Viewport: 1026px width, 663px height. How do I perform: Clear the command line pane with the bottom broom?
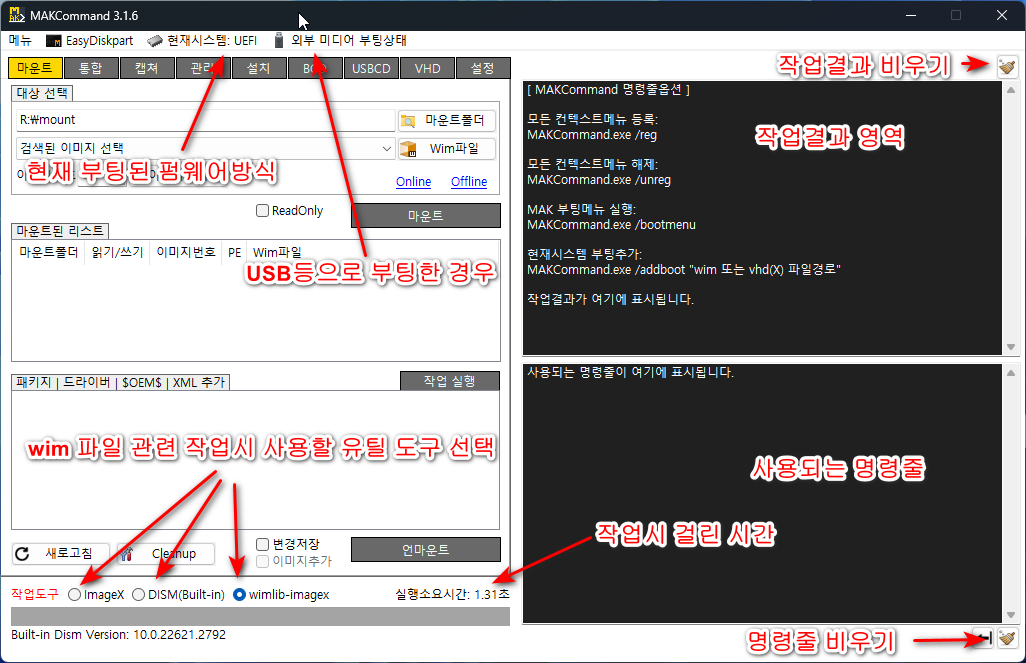tap(1007, 638)
